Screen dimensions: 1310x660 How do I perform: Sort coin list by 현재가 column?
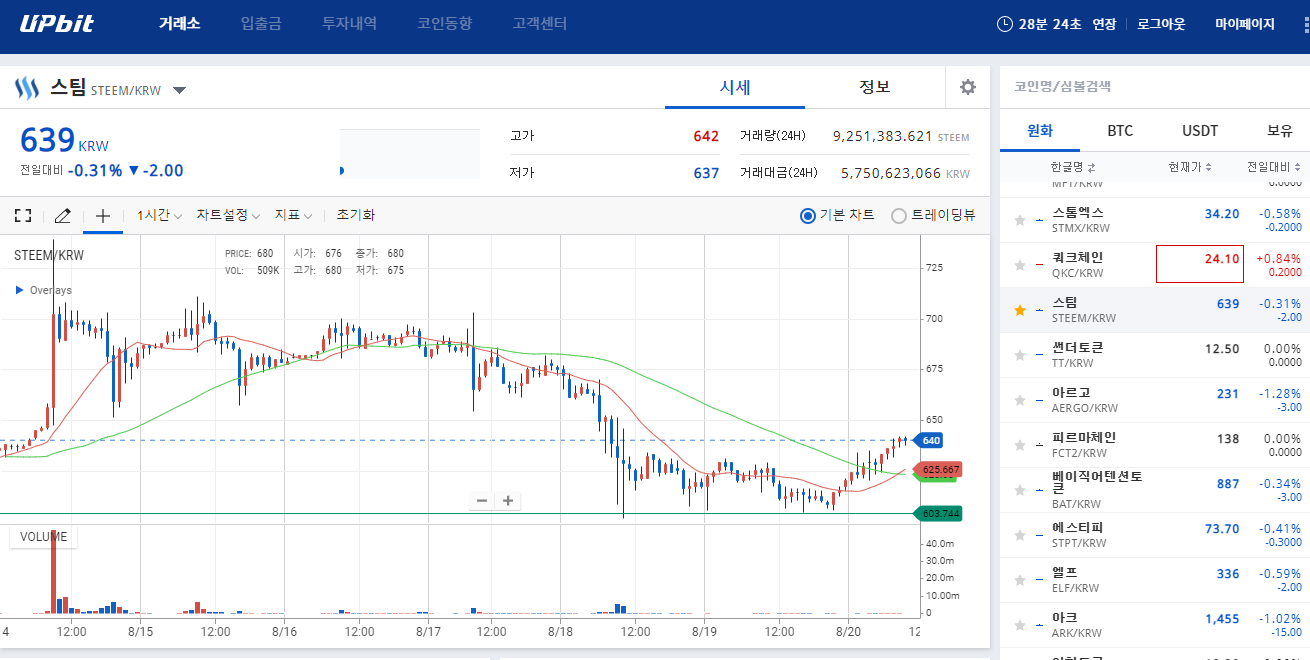click(1190, 167)
